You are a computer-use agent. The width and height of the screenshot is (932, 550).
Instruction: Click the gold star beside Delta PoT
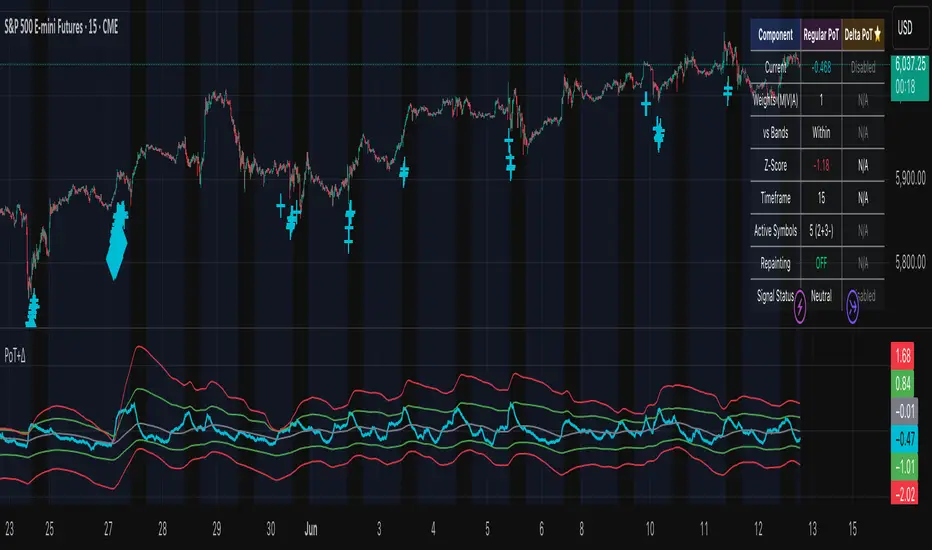click(x=877, y=35)
